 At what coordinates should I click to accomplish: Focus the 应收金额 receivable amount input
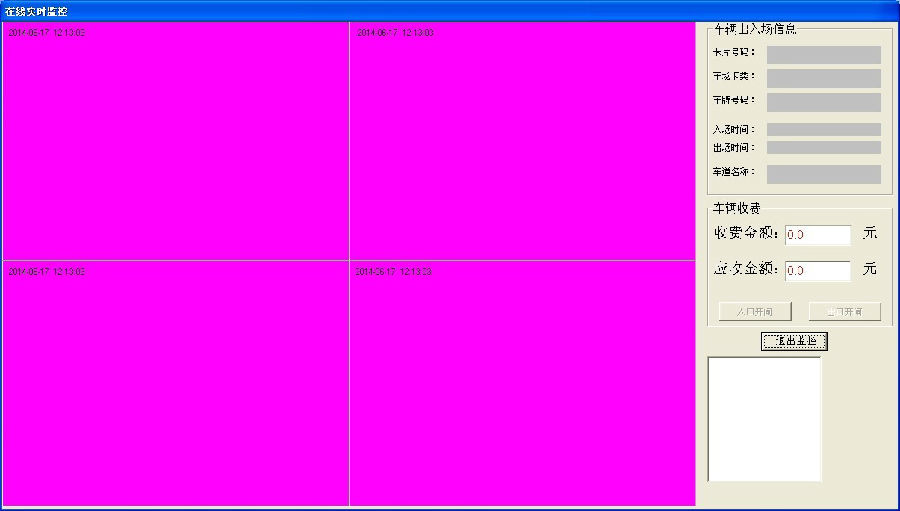pos(817,270)
